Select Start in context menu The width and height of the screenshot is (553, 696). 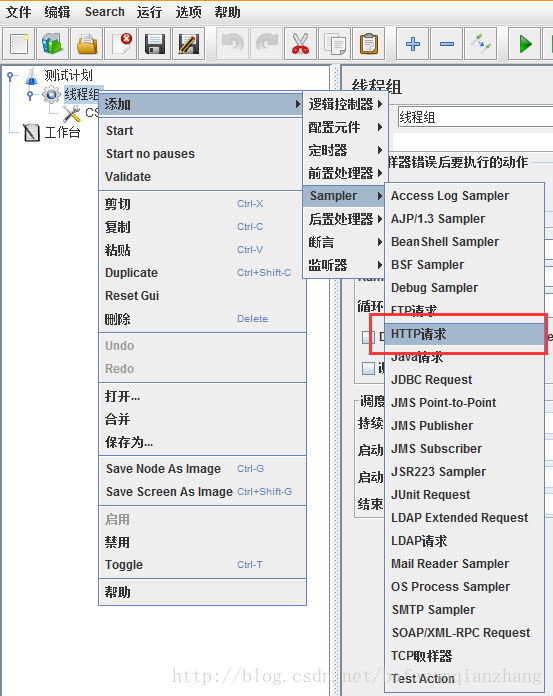click(202, 131)
